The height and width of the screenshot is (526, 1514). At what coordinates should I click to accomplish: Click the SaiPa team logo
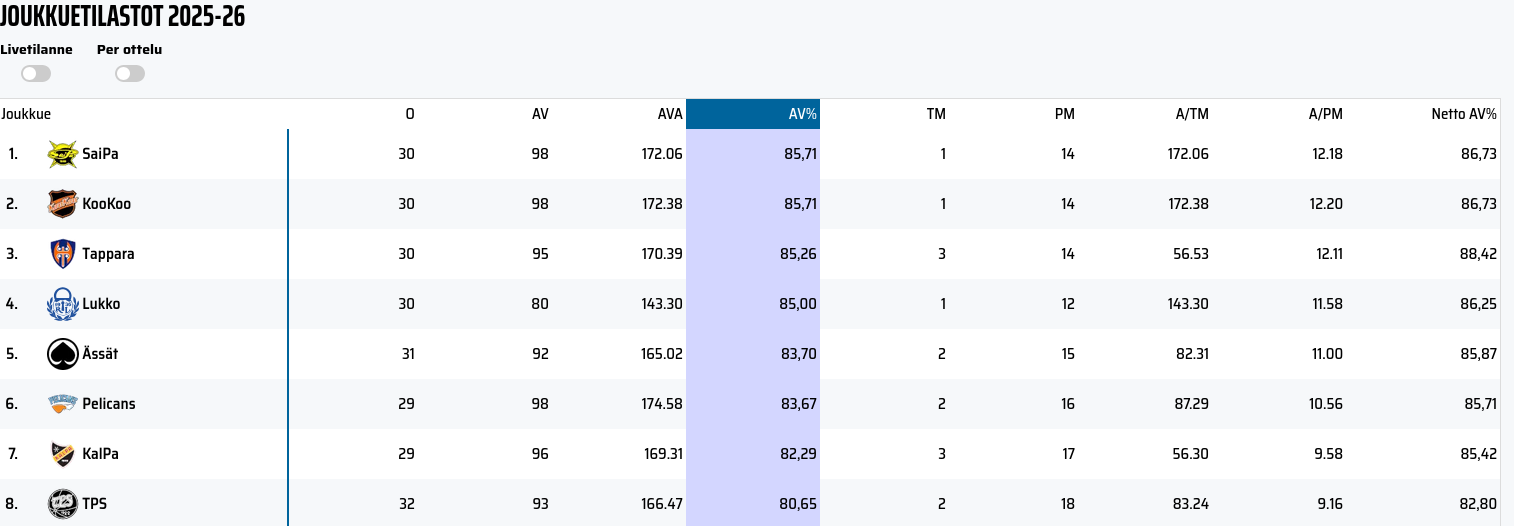coord(63,154)
